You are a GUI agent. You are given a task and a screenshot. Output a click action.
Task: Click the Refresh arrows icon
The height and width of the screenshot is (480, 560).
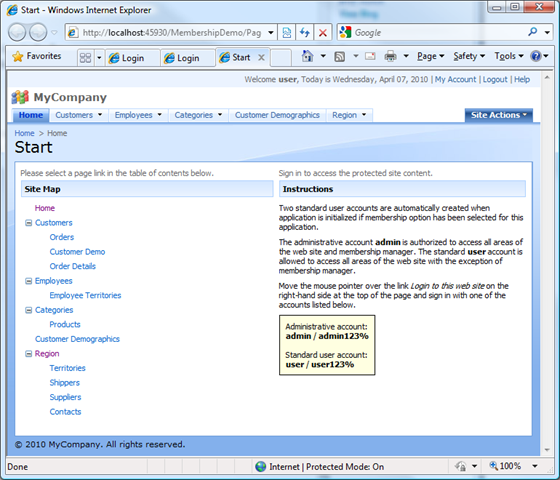(305, 32)
